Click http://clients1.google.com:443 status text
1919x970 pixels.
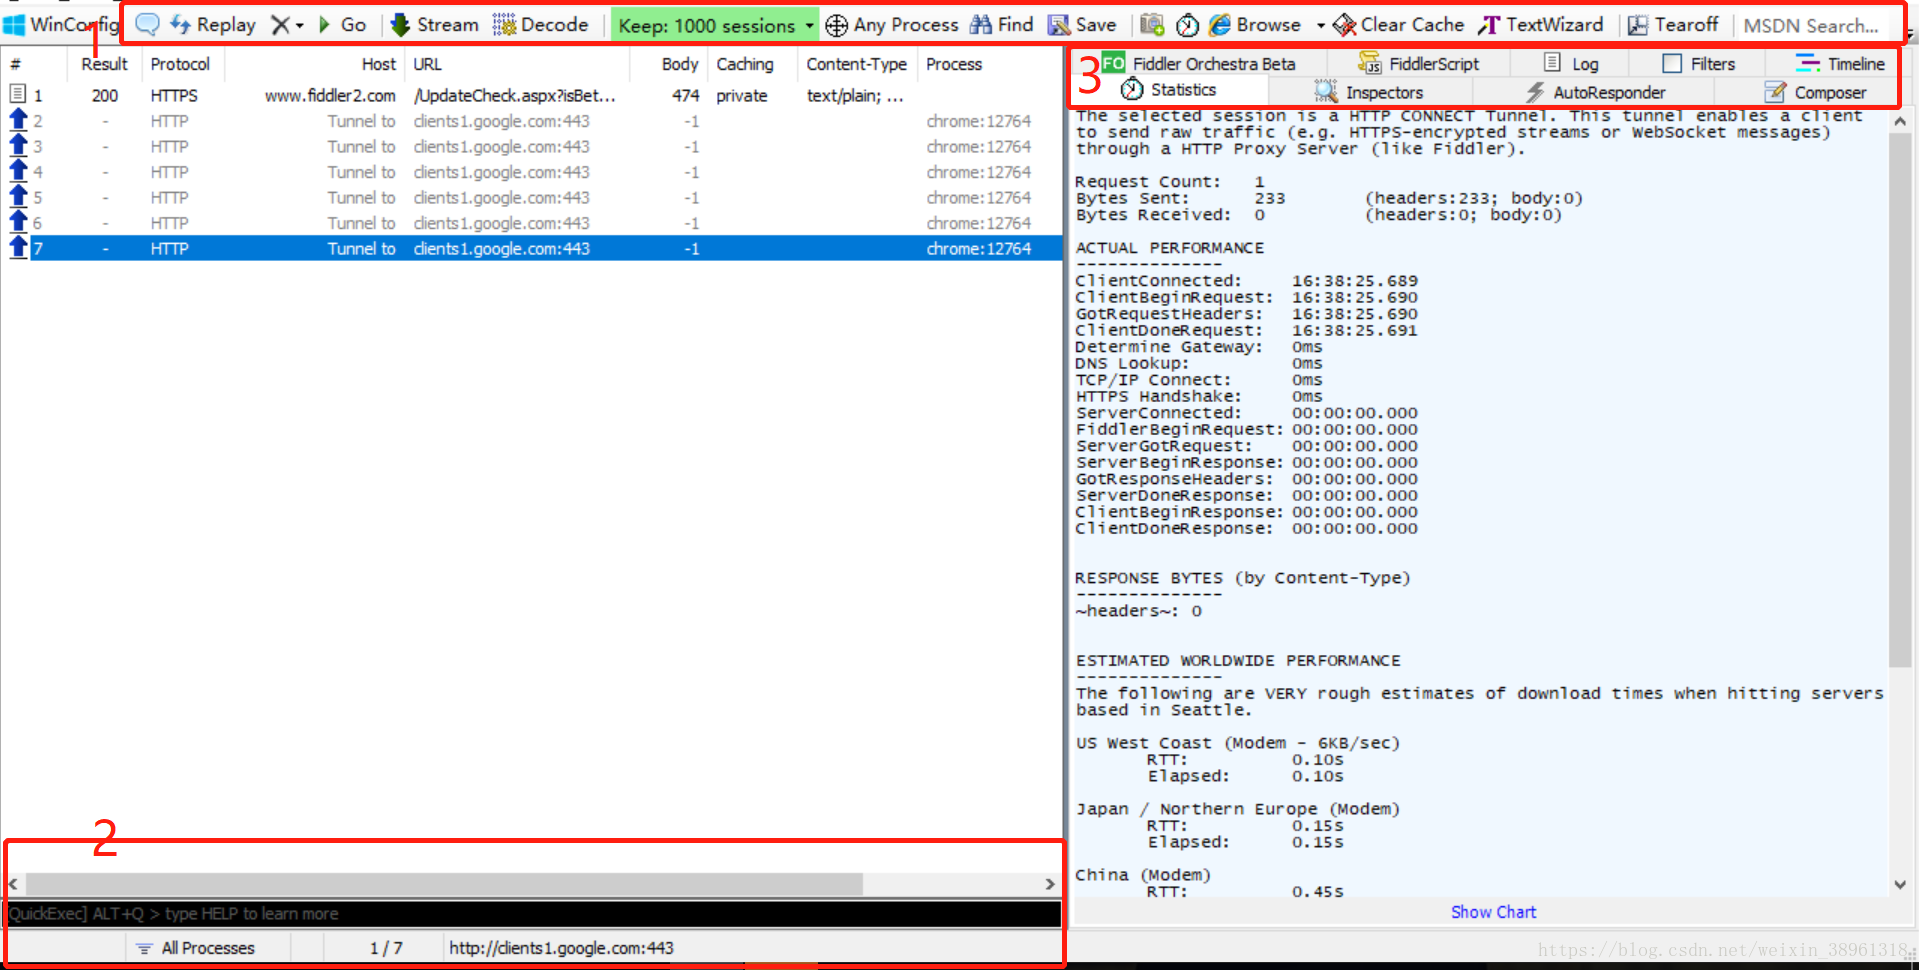[x=561, y=948]
